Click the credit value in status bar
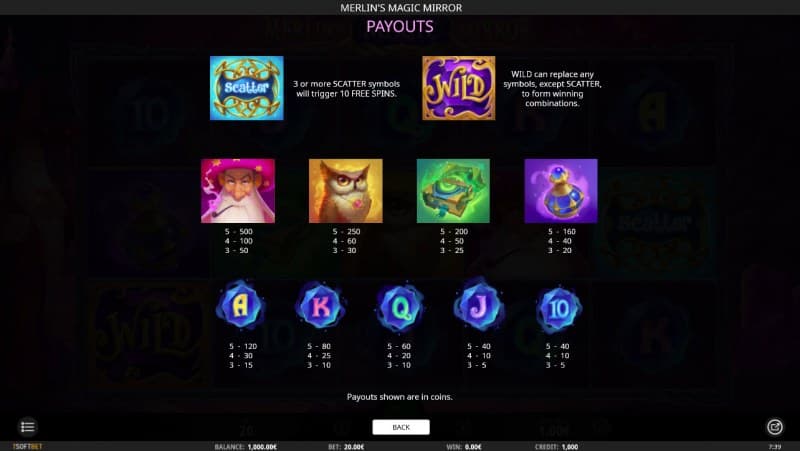Image resolution: width=800 pixels, height=451 pixels. coord(570,447)
